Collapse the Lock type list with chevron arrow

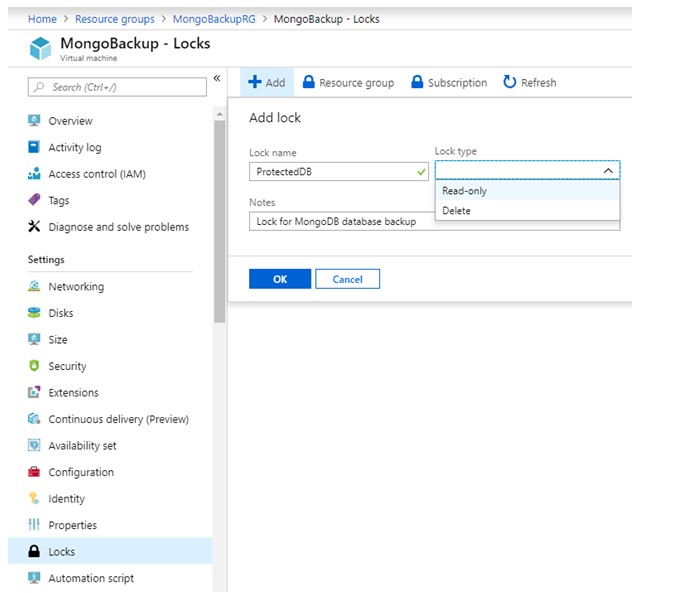click(608, 170)
